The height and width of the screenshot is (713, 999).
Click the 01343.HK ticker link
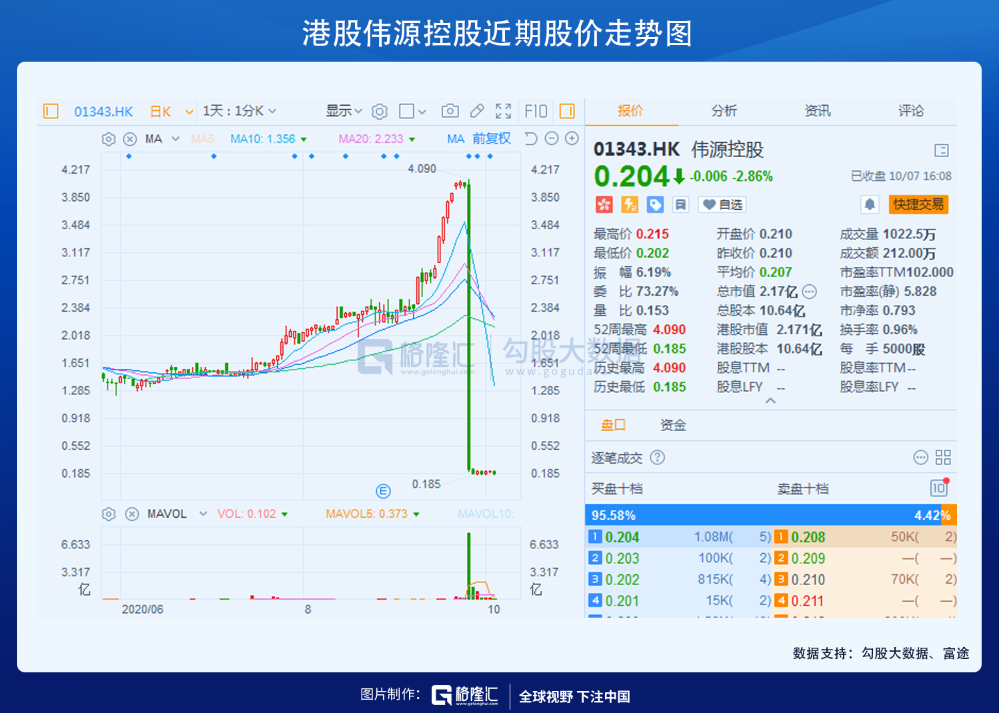(104, 112)
